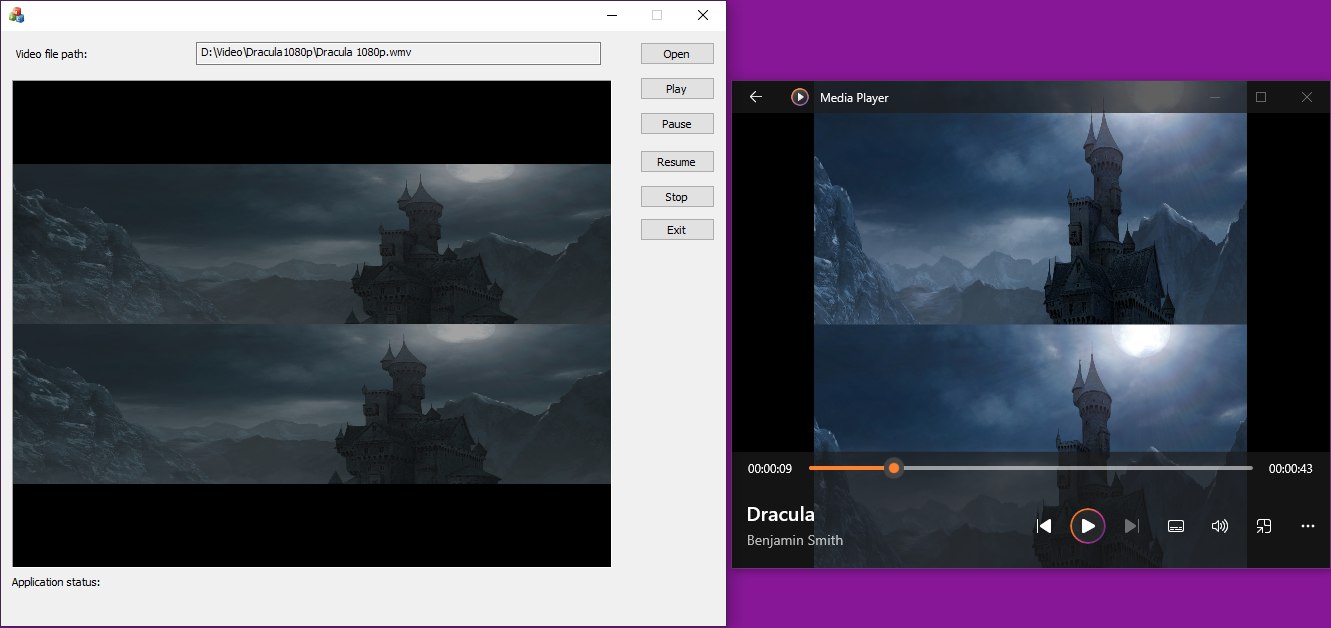1331x628 pixels.
Task: Click the artist name Benjamin Smith
Action: tap(795, 541)
